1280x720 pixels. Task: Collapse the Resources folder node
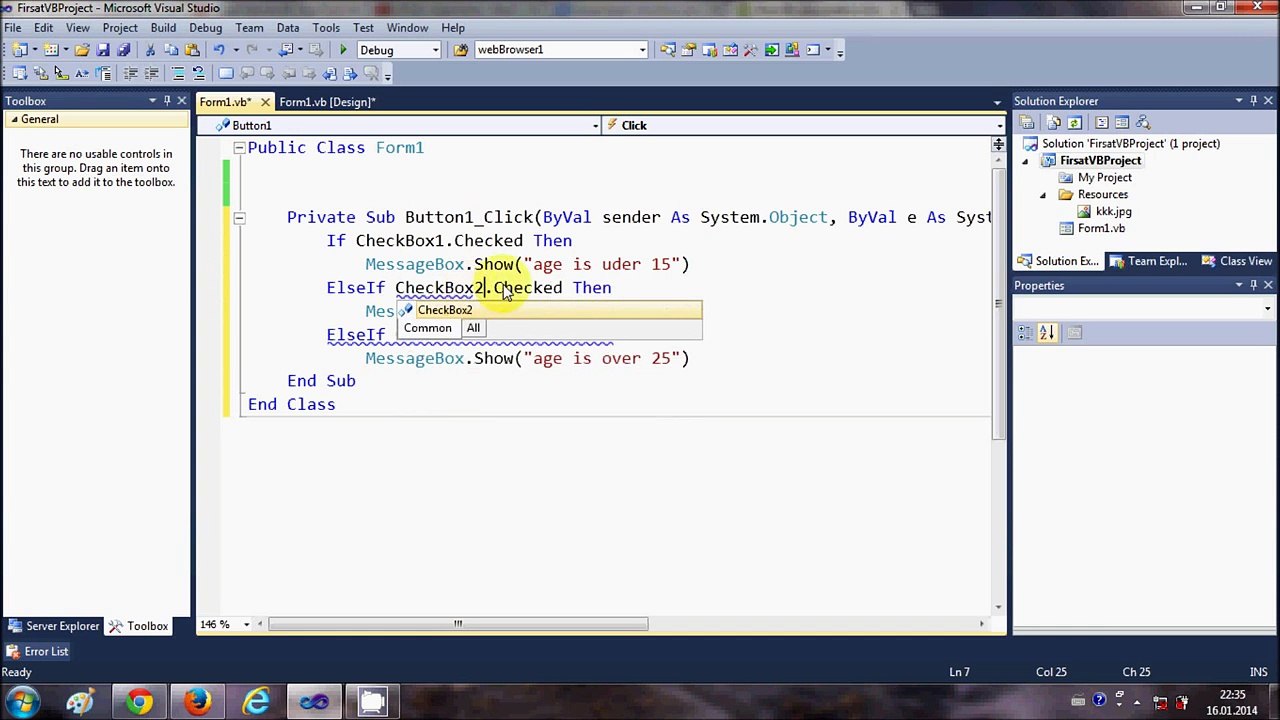[1043, 195]
